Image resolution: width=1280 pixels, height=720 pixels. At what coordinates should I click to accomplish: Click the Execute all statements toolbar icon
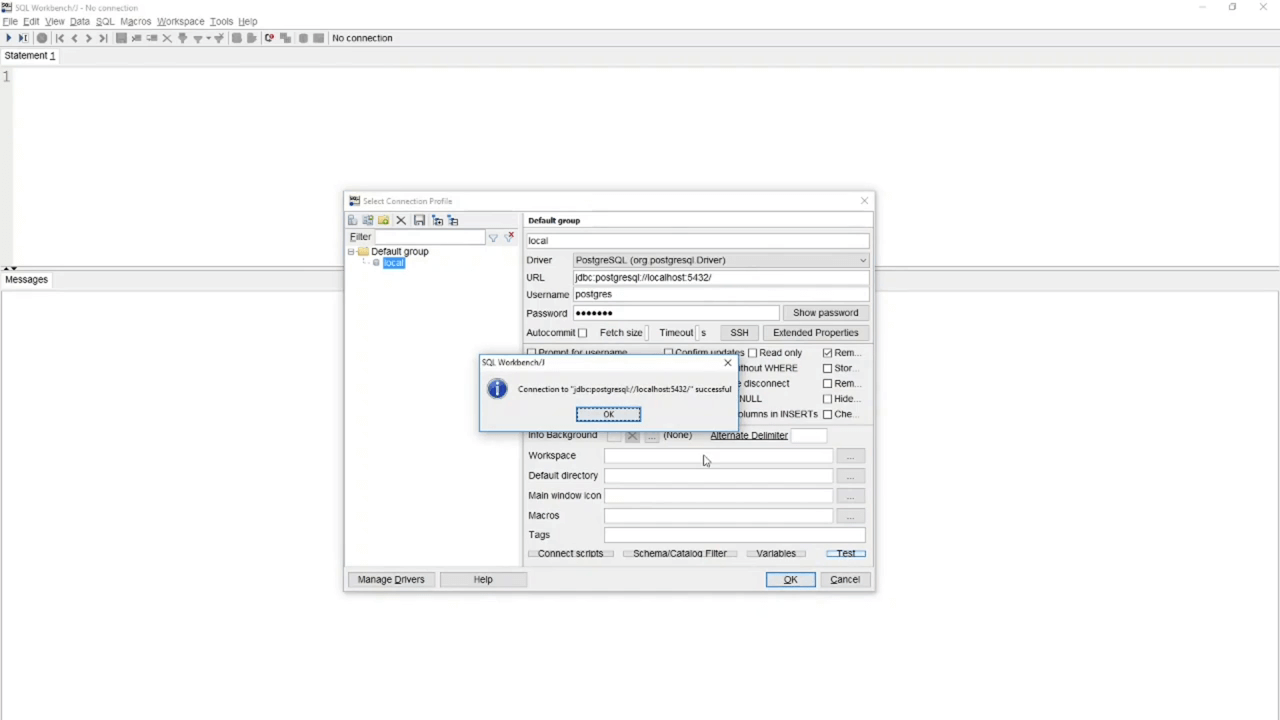click(x=9, y=38)
